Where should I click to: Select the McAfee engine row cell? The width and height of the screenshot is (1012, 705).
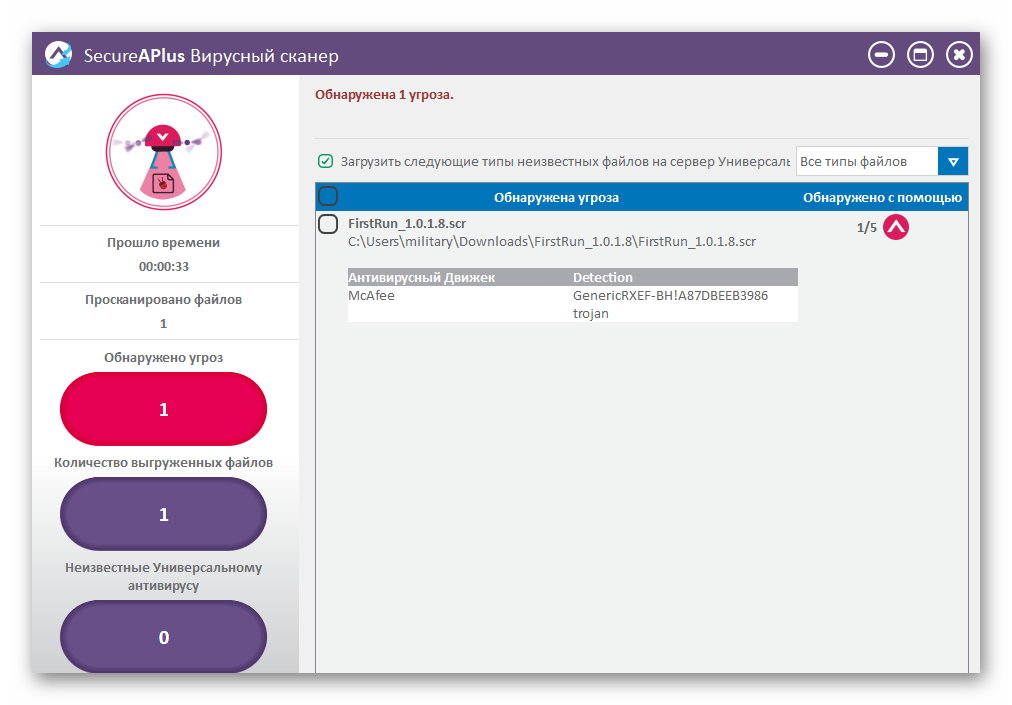point(371,296)
